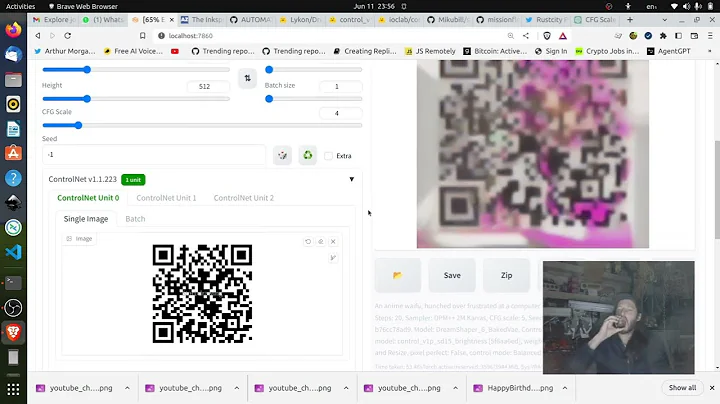This screenshot has height=404, width=720.
Task: Remove the ControlNet QR image
Action: tap(333, 241)
